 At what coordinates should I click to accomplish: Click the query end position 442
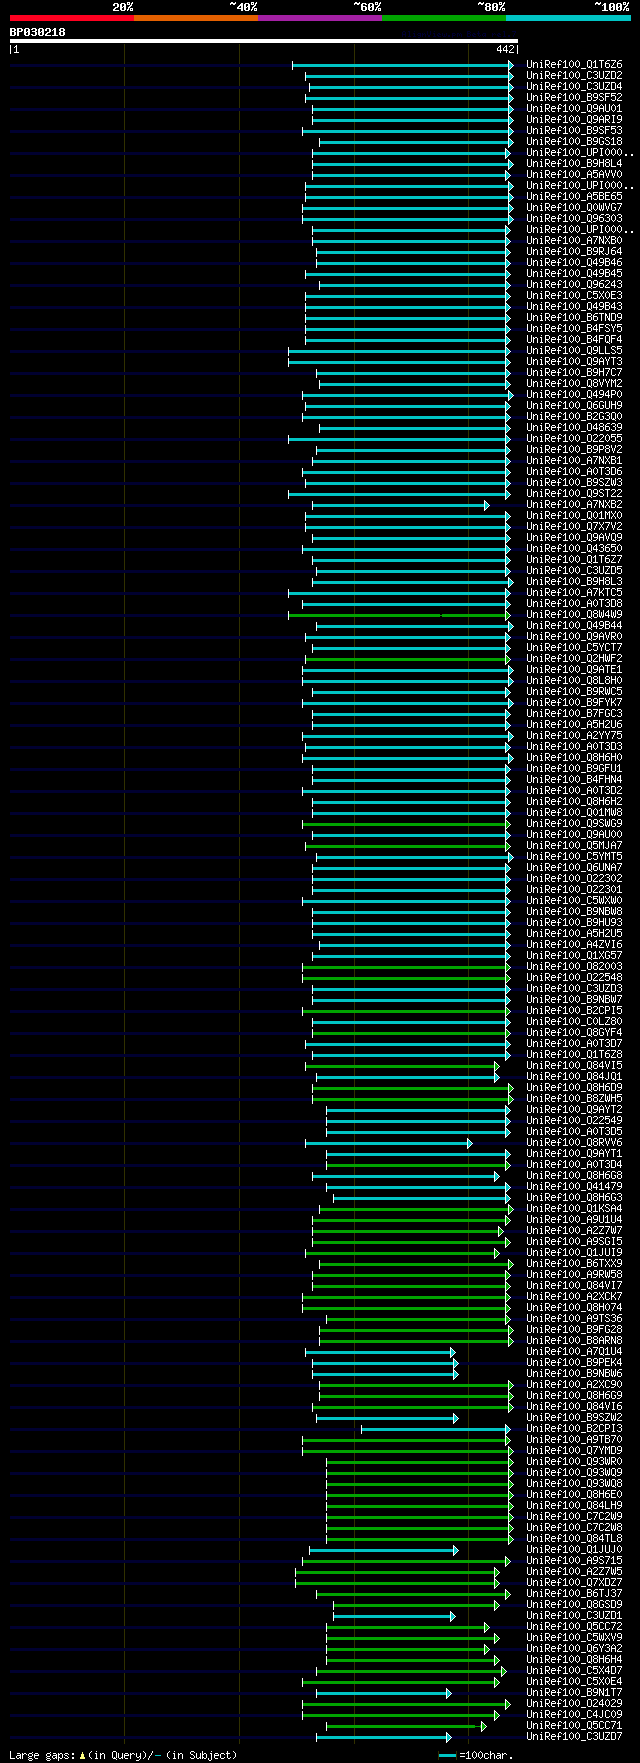[505, 49]
